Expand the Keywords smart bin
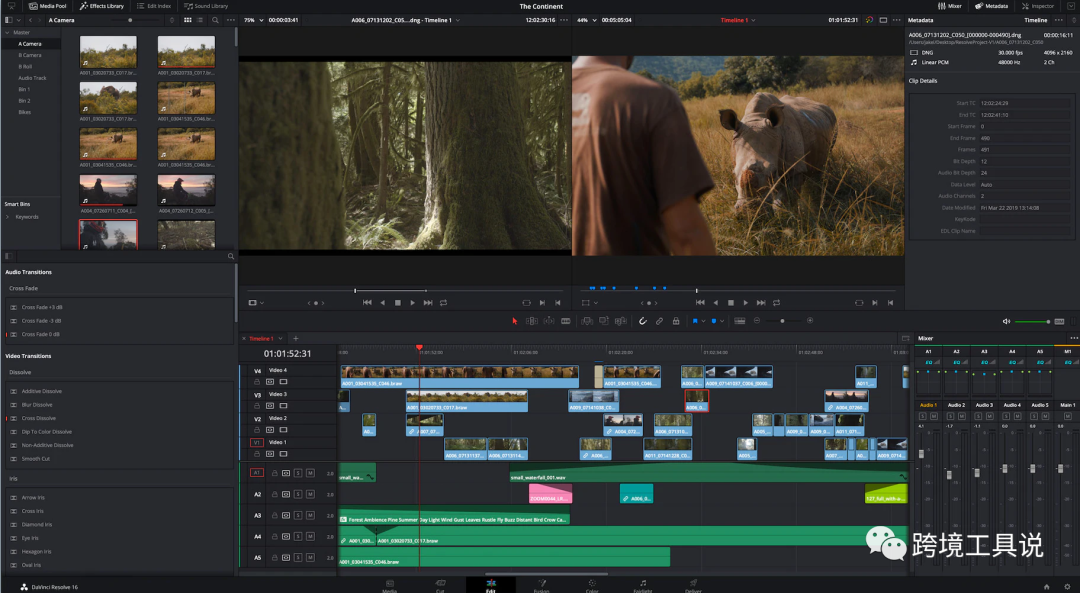Viewport: 1080px width, 593px height. click(8, 216)
